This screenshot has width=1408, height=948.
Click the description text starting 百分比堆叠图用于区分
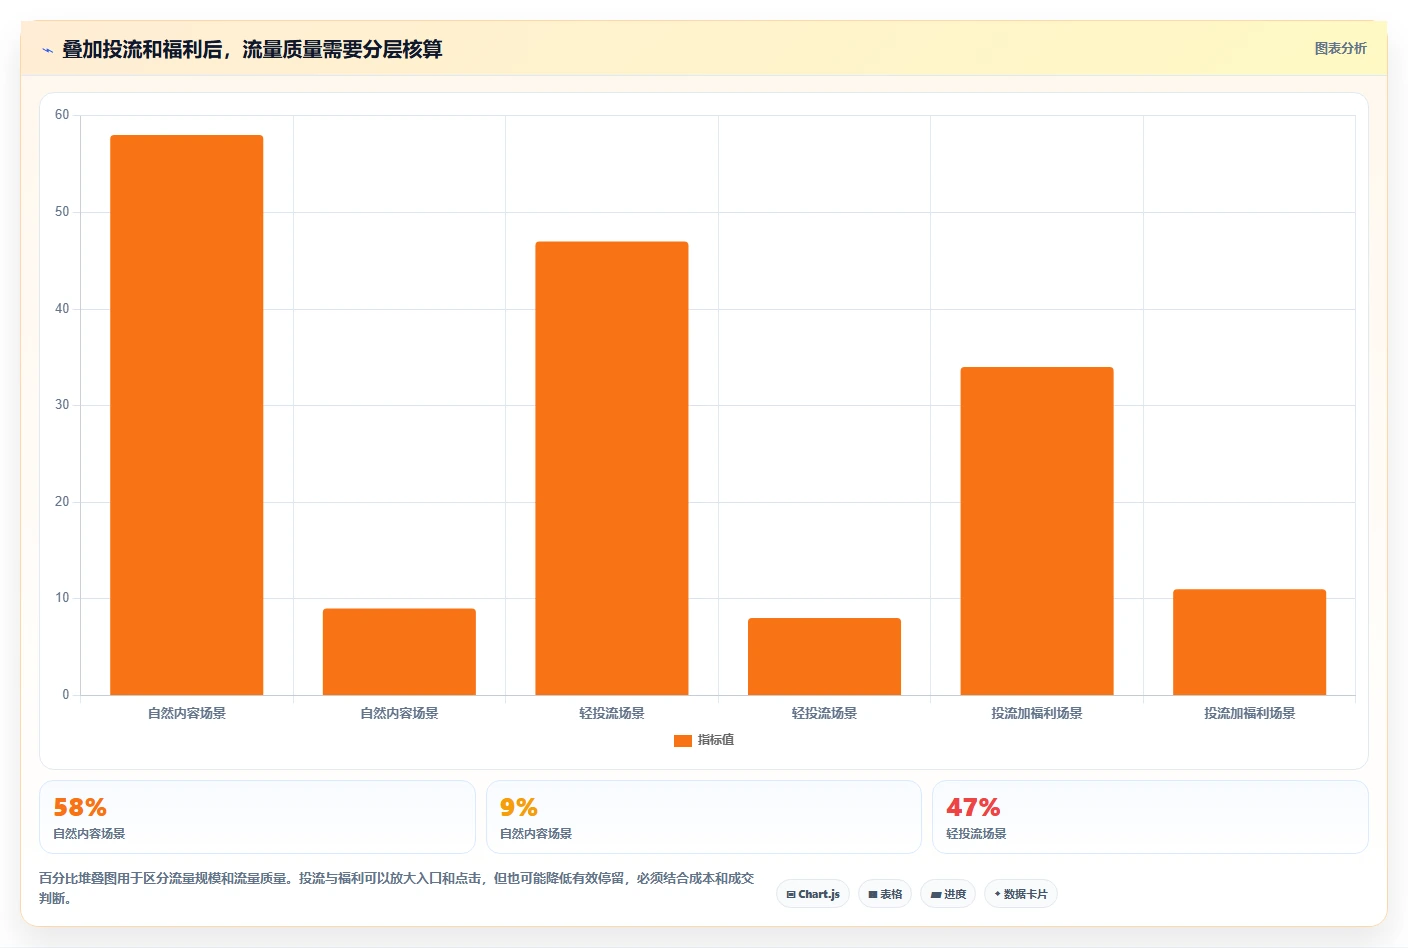click(x=397, y=888)
